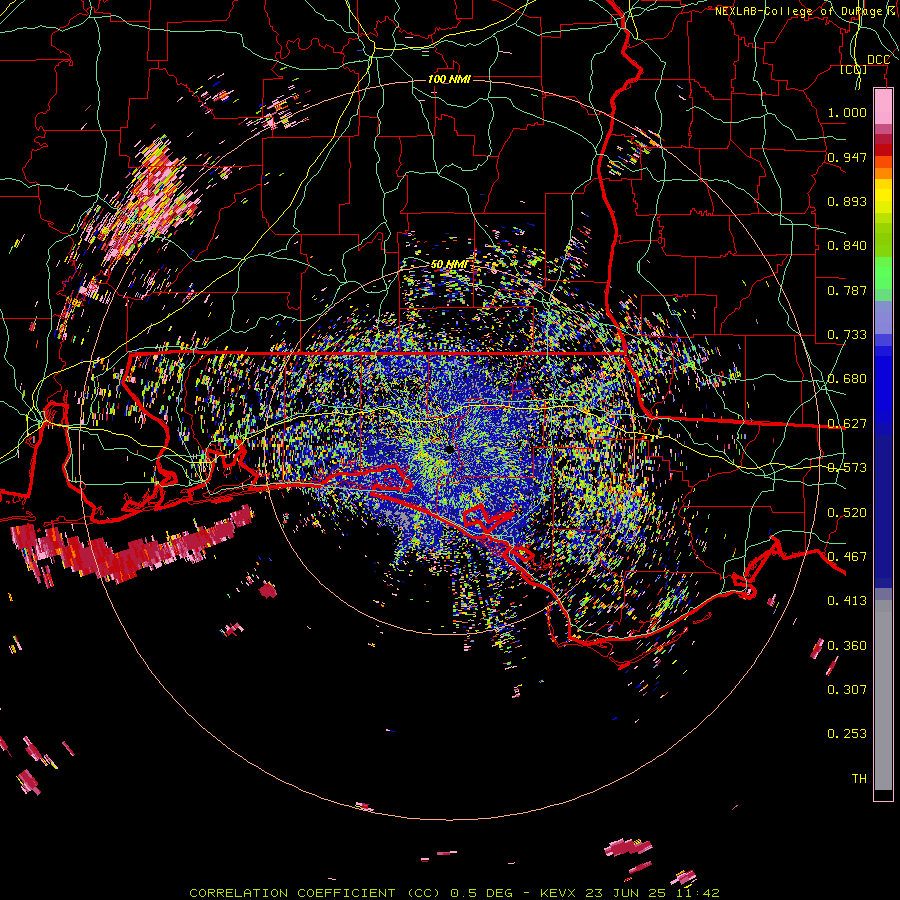Click the [CC] units label
This screenshot has width=900, height=900.
(x=854, y=69)
